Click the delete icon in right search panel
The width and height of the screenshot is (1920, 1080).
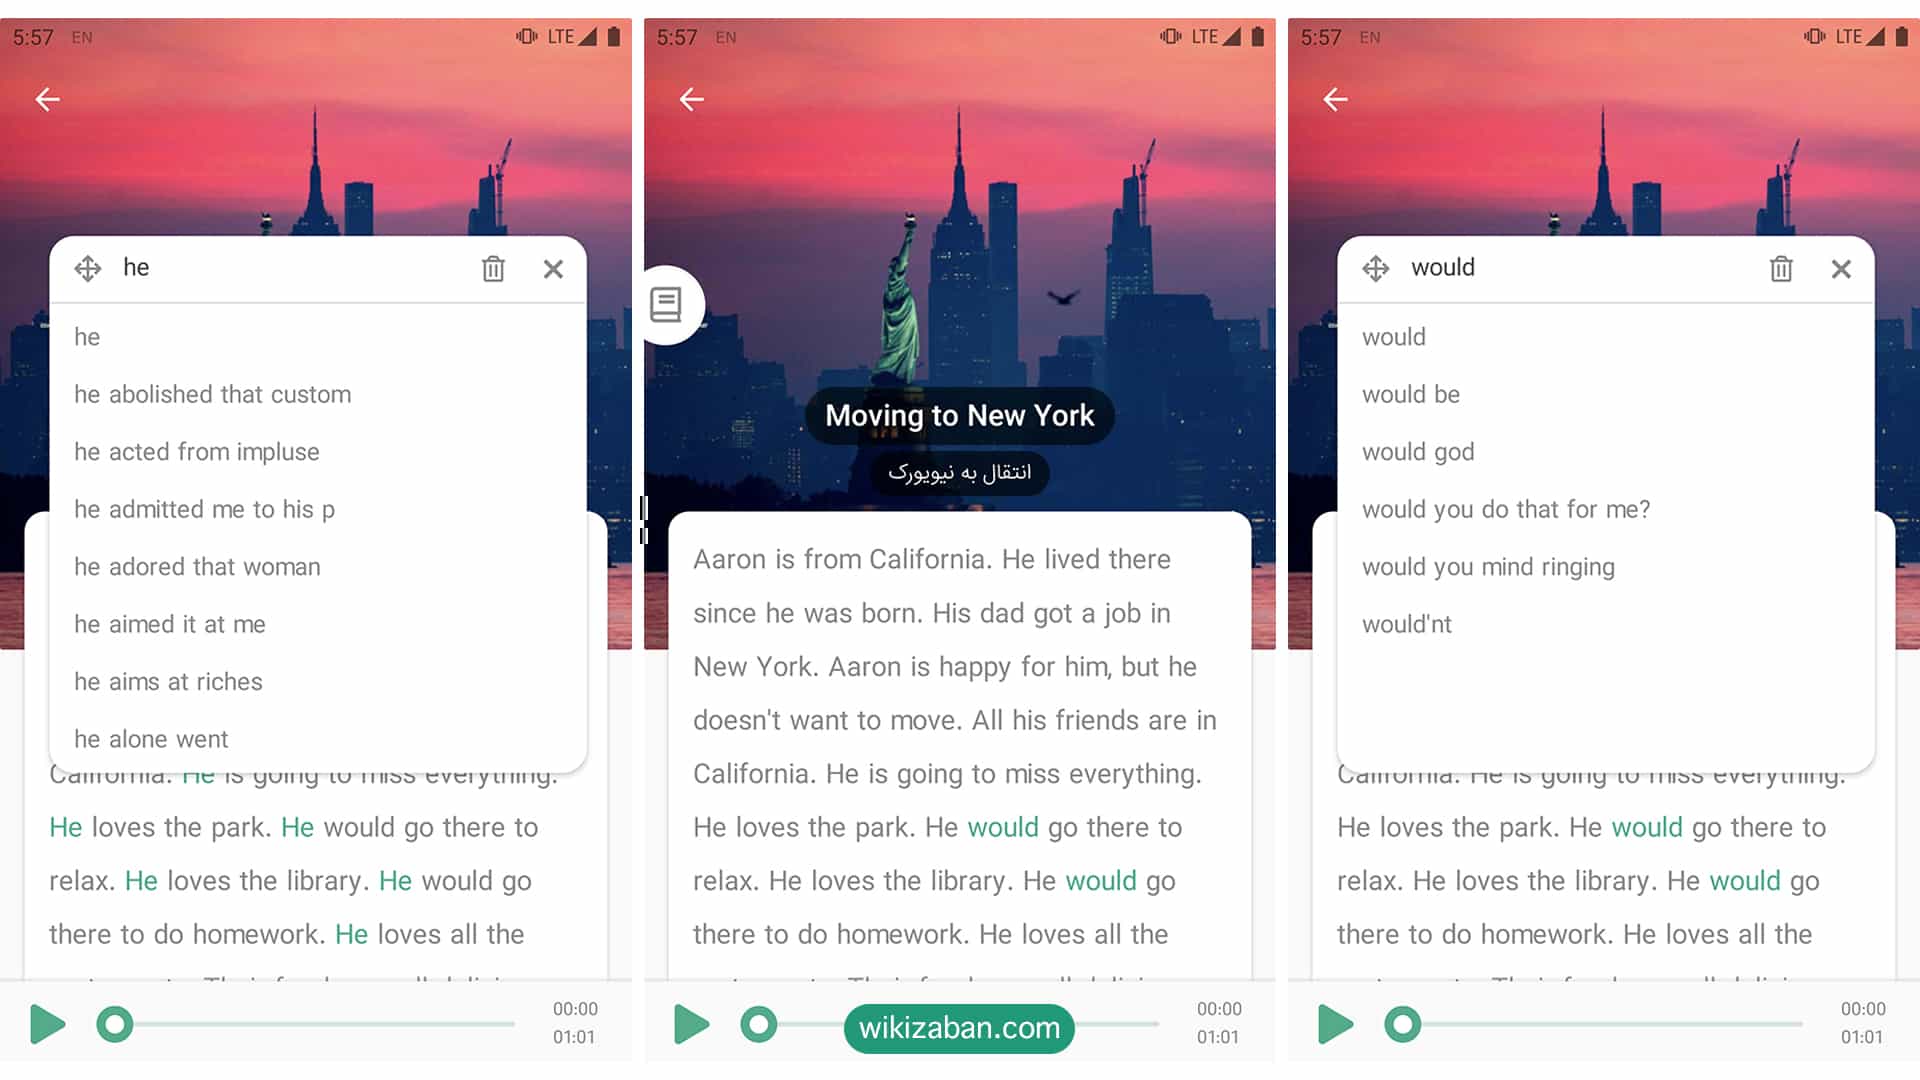[x=1783, y=268]
